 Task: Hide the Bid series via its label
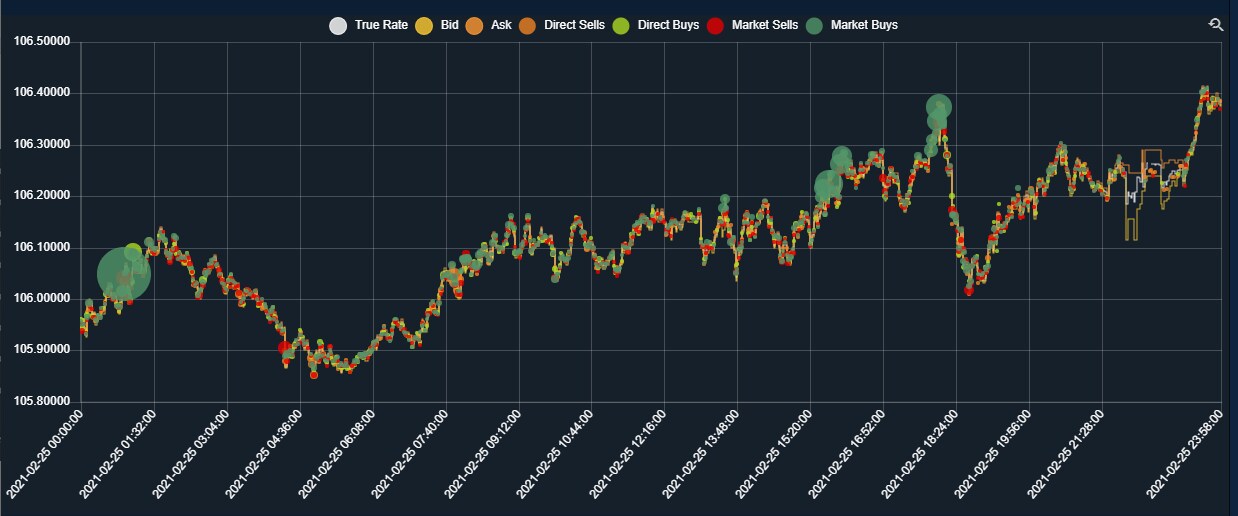[x=449, y=25]
